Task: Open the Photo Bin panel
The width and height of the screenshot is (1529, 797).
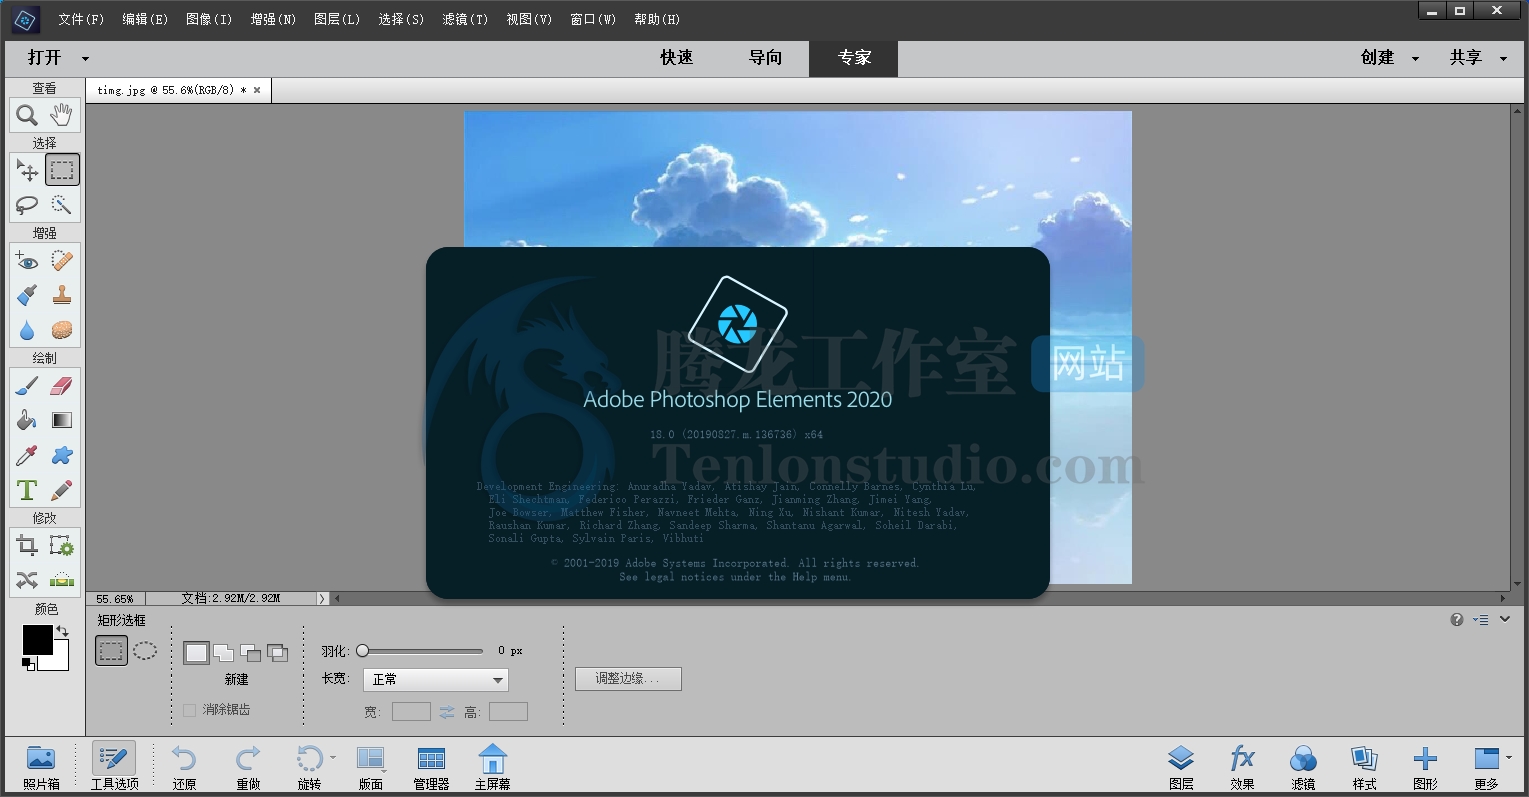Action: tap(41, 767)
